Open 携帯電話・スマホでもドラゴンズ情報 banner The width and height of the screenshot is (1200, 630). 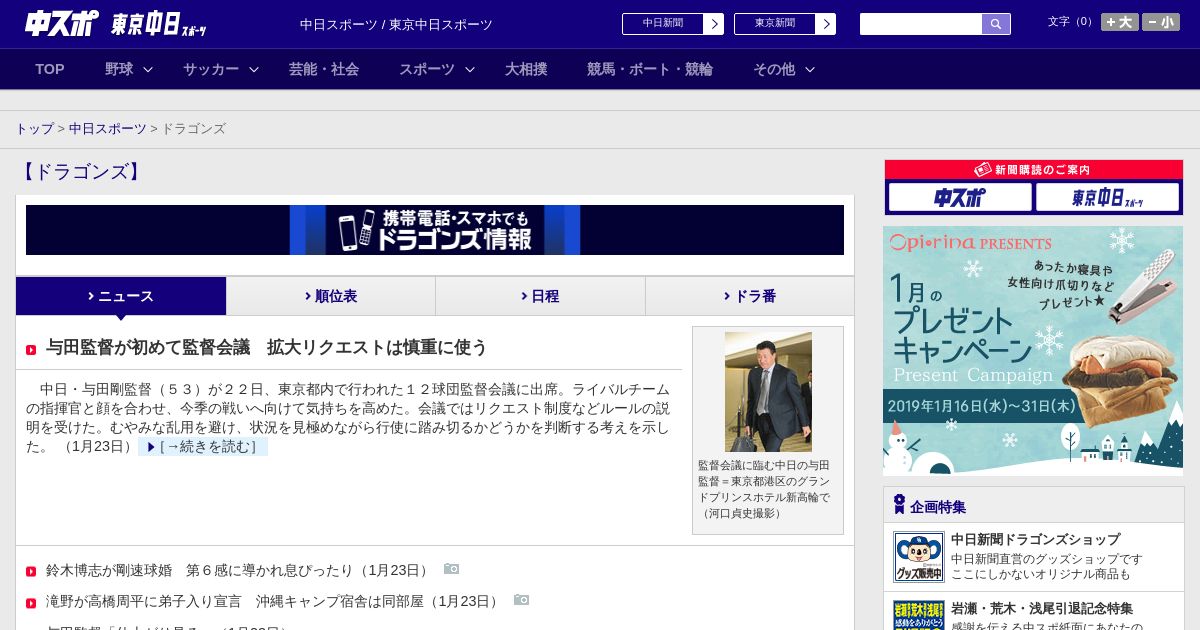pyautogui.click(x=435, y=230)
